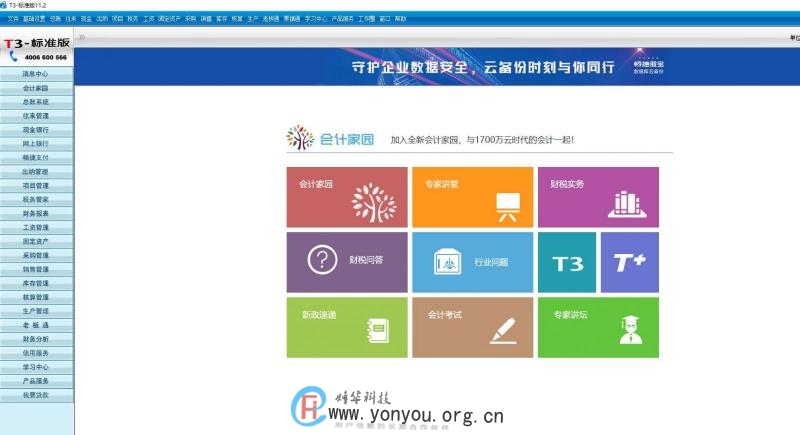Open 我要贷款 from the sidebar
This screenshot has width=800, height=435.
[36, 395]
